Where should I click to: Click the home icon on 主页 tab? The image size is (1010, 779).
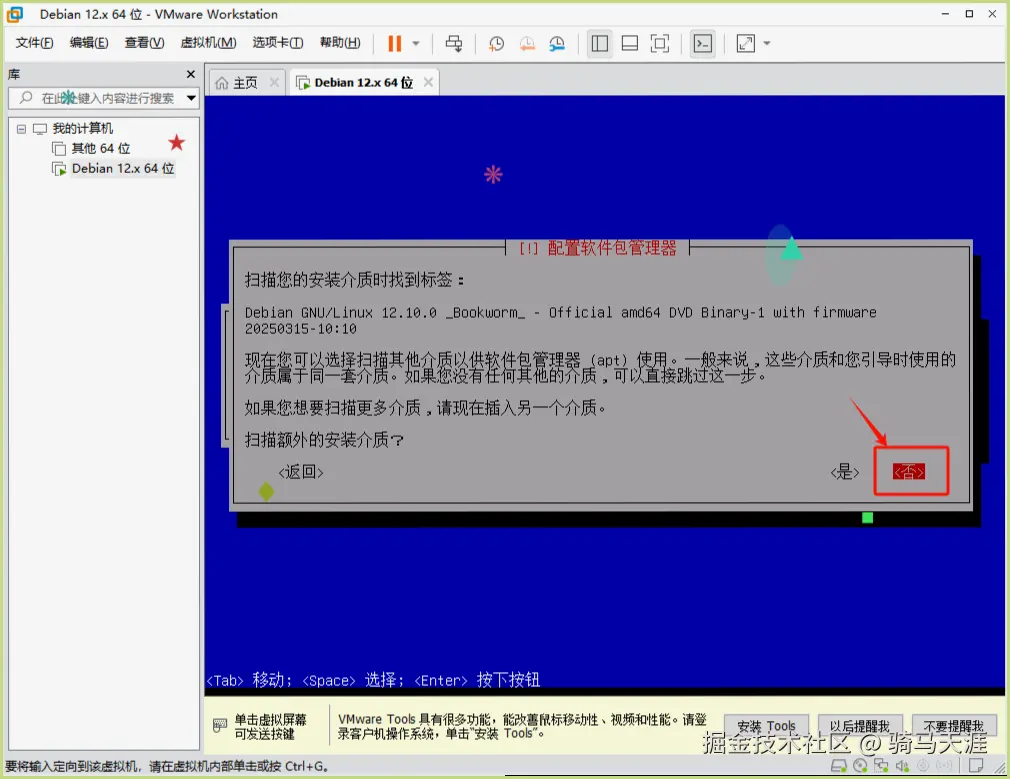[222, 82]
